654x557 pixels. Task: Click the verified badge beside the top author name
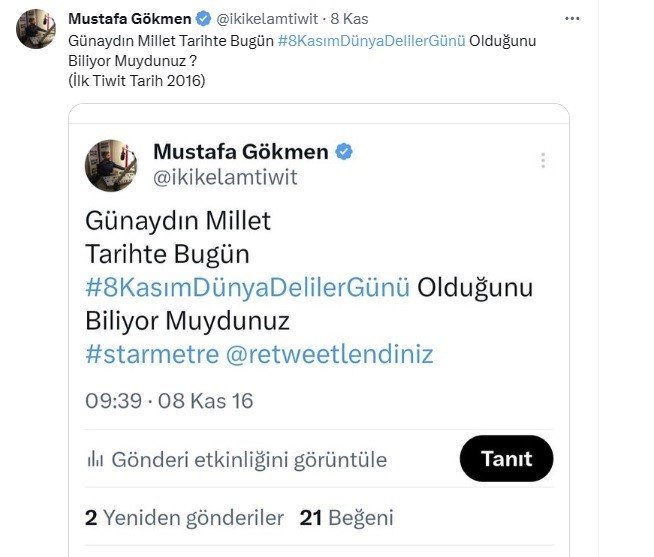pyautogui.click(x=203, y=19)
